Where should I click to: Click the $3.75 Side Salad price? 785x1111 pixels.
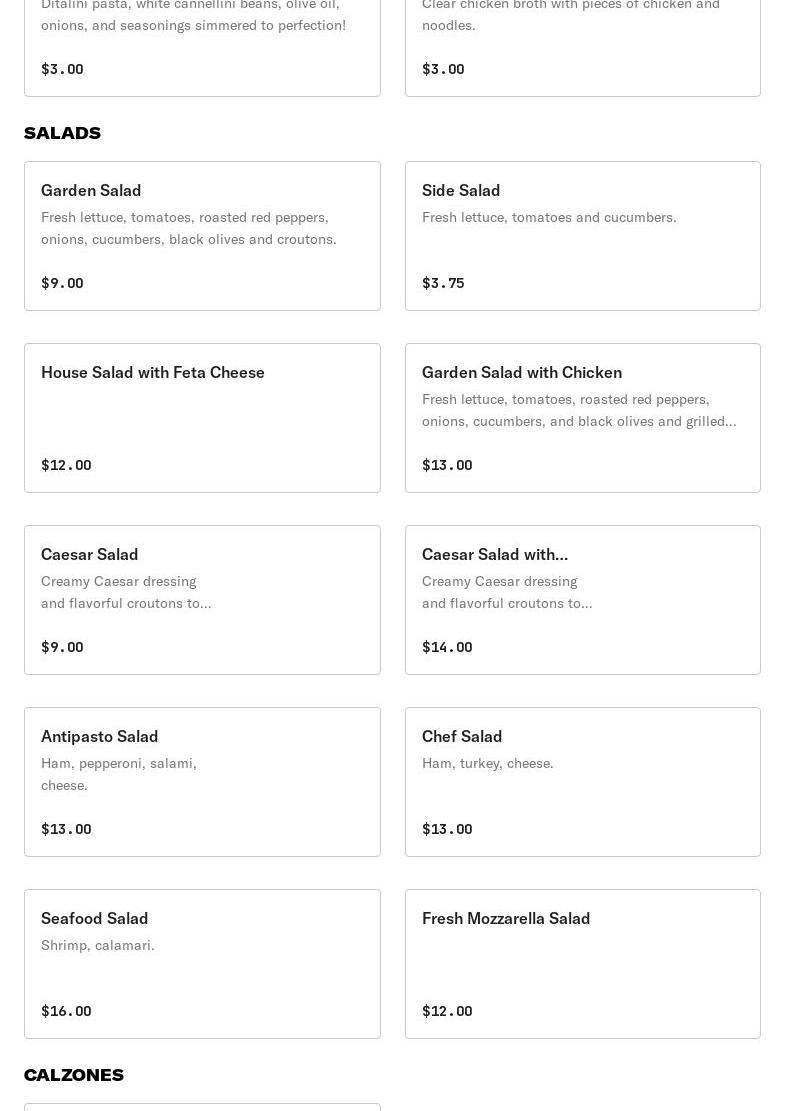point(443,283)
